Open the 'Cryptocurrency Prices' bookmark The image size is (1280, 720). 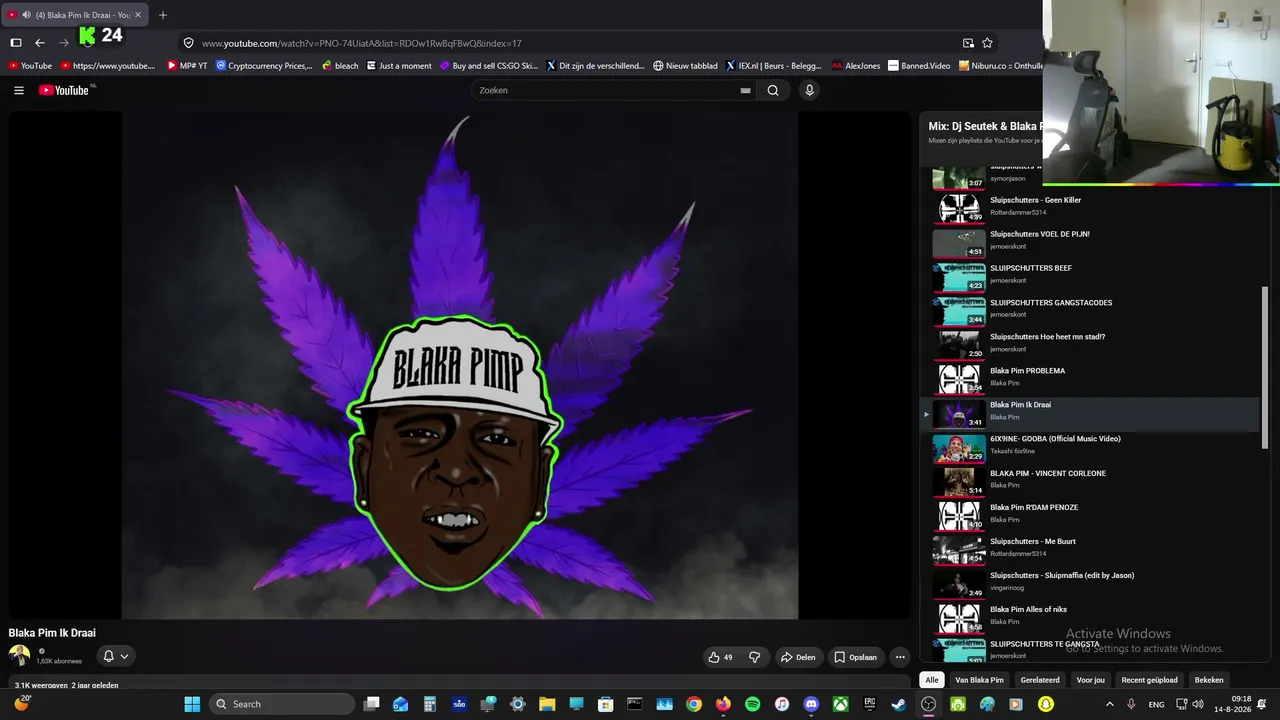point(264,66)
